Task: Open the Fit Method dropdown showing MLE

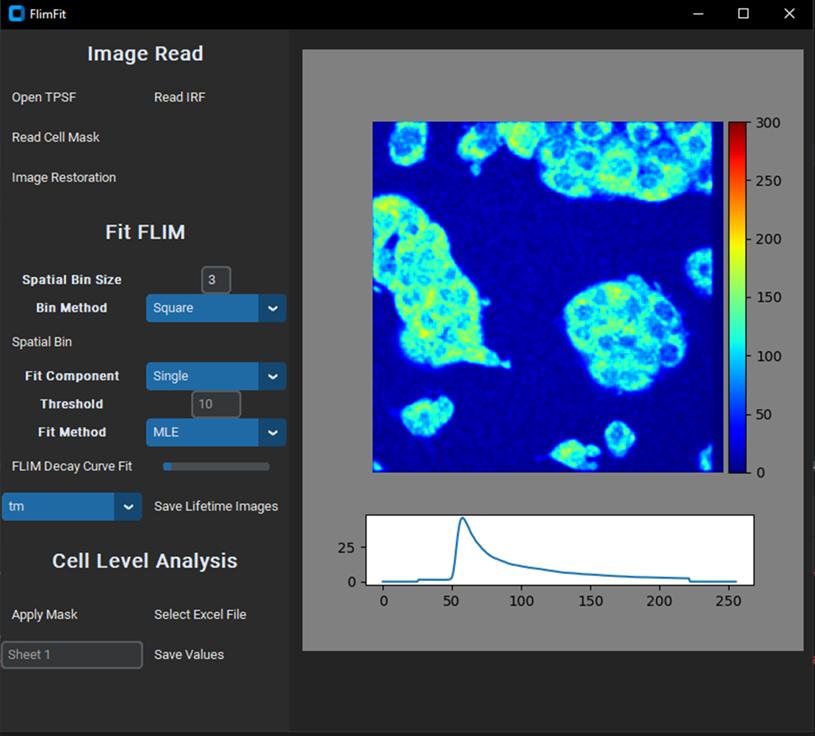Action: tap(215, 432)
